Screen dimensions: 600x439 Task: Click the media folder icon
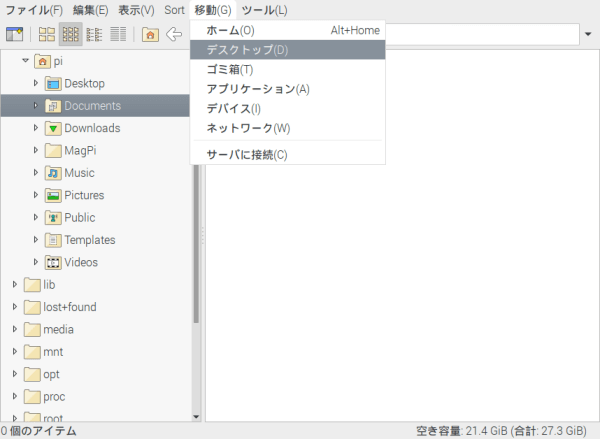click(x=32, y=330)
